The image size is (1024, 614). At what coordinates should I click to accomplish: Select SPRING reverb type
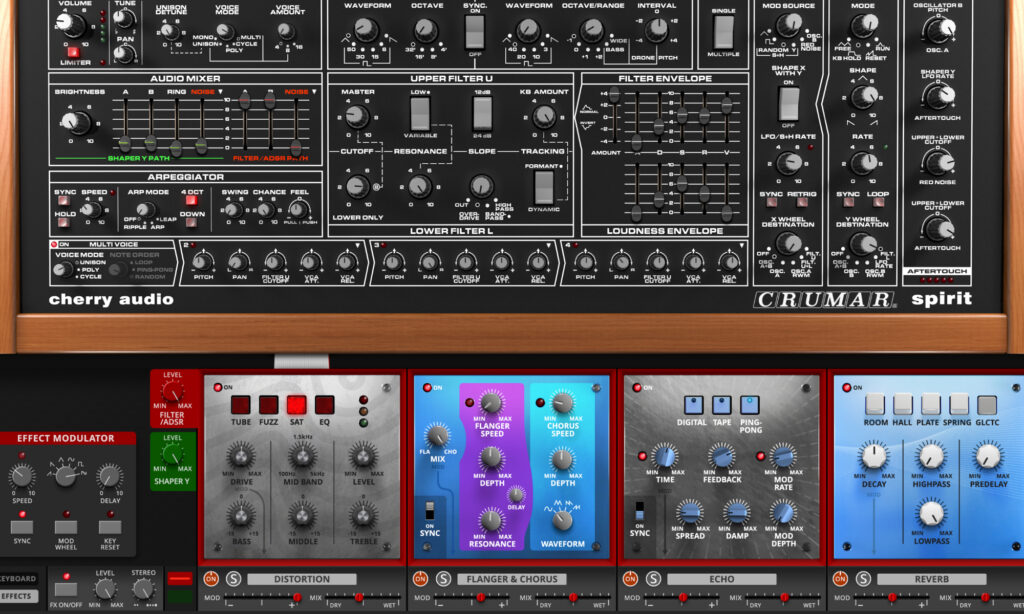959,404
